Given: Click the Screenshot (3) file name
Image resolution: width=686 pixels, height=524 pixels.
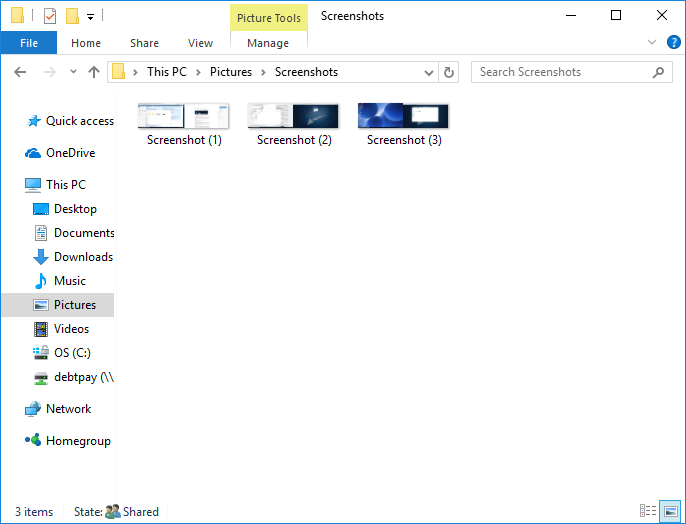Looking at the screenshot, I should [x=404, y=140].
